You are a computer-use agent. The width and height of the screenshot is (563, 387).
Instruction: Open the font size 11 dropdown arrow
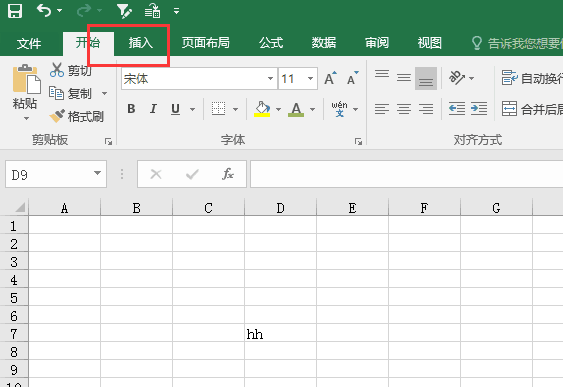coord(310,78)
